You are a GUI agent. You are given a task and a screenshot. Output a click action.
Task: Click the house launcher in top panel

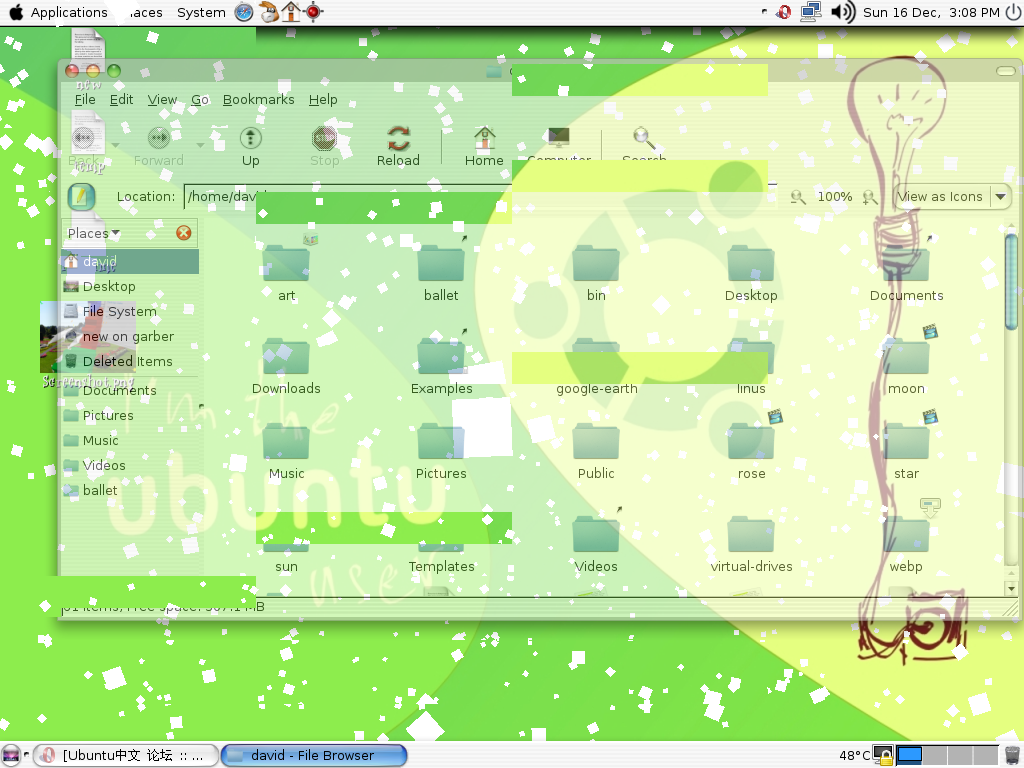291,12
